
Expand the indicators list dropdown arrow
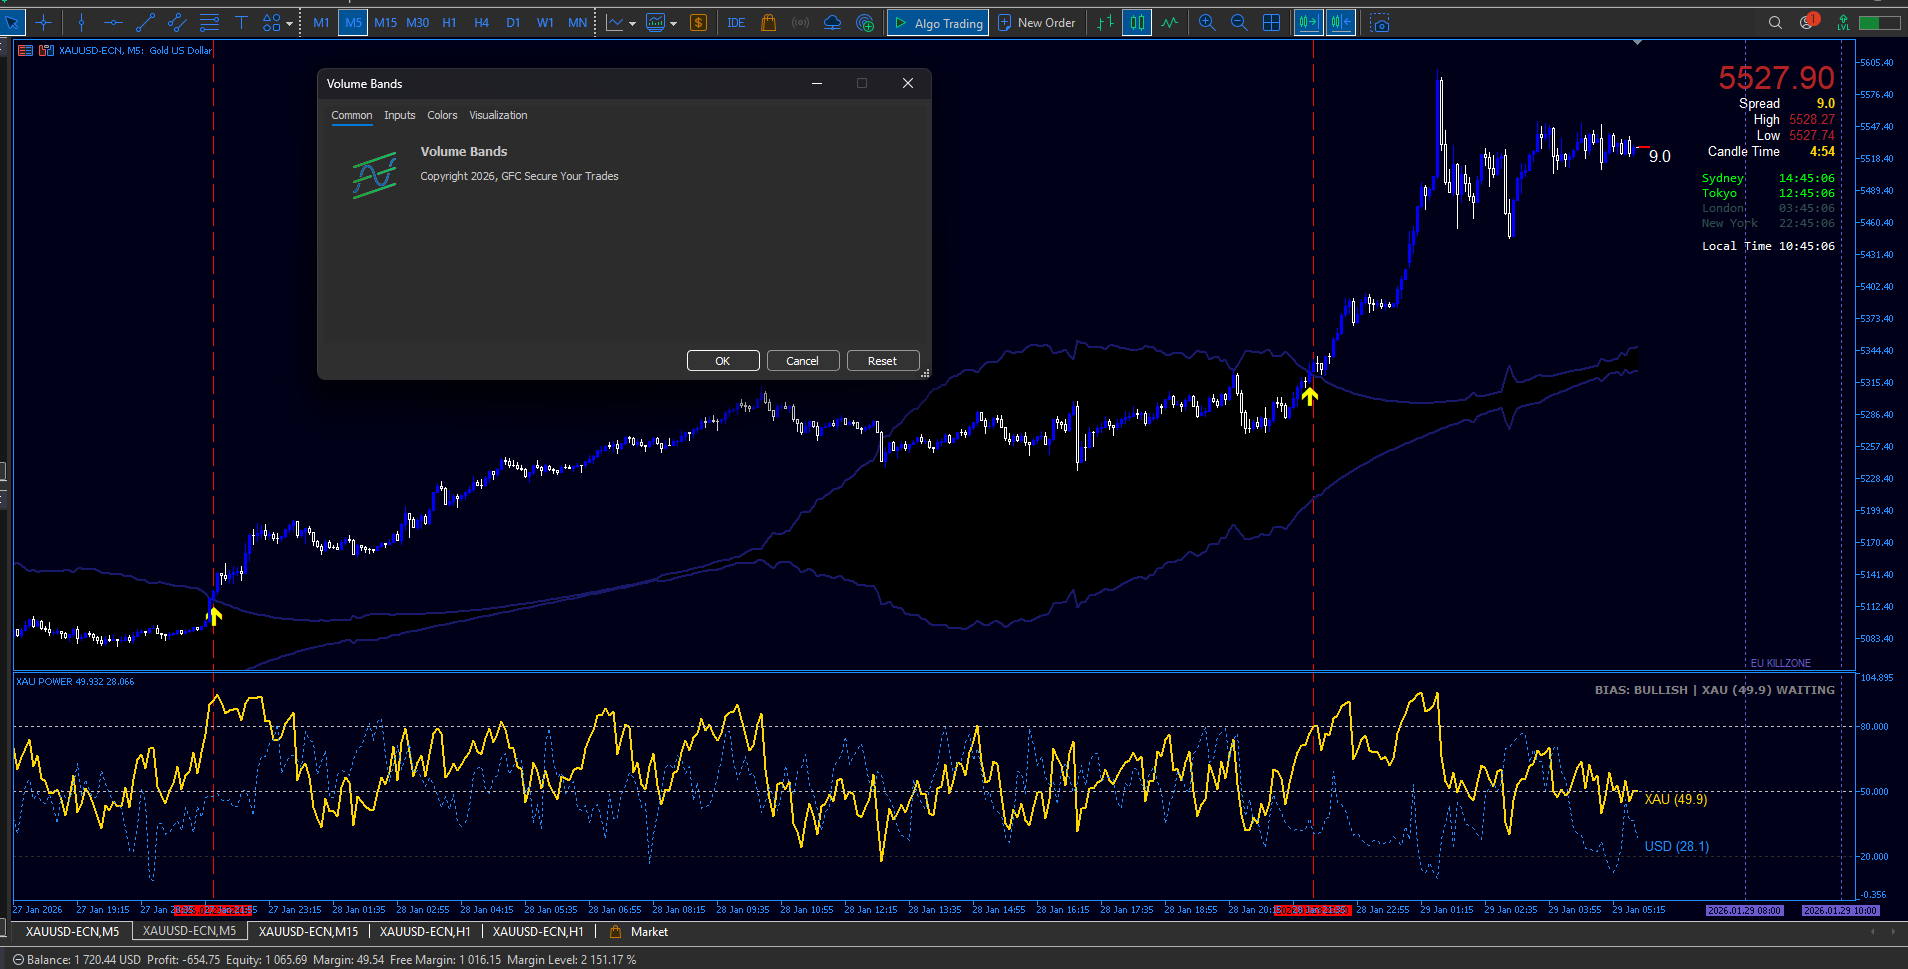632,23
